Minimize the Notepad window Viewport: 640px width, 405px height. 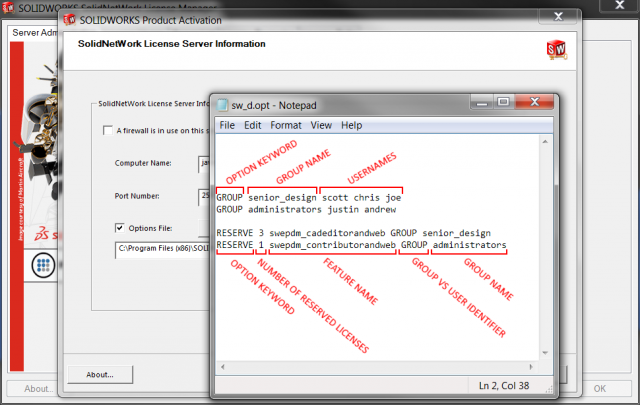pos(482,102)
